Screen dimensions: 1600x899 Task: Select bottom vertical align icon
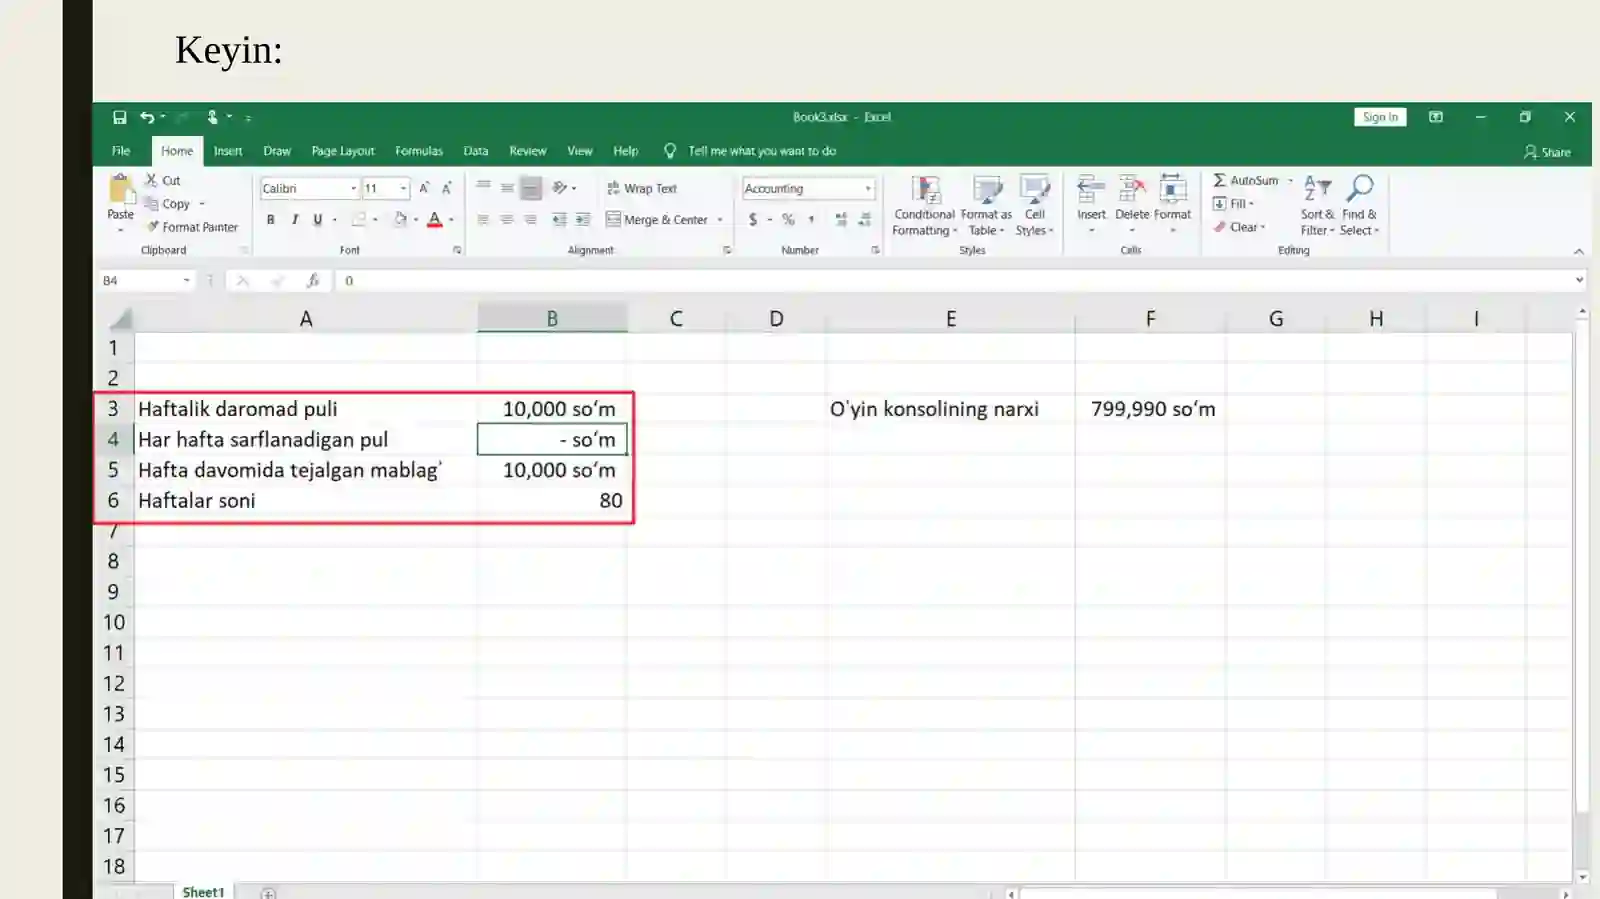(532, 187)
